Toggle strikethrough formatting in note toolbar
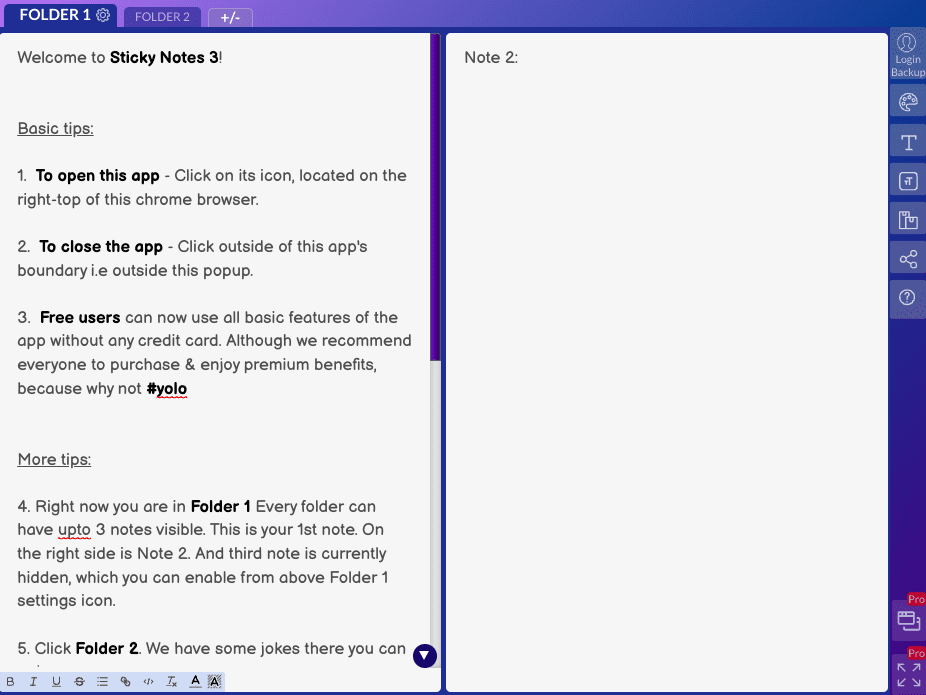The width and height of the screenshot is (926, 695). coord(79,681)
